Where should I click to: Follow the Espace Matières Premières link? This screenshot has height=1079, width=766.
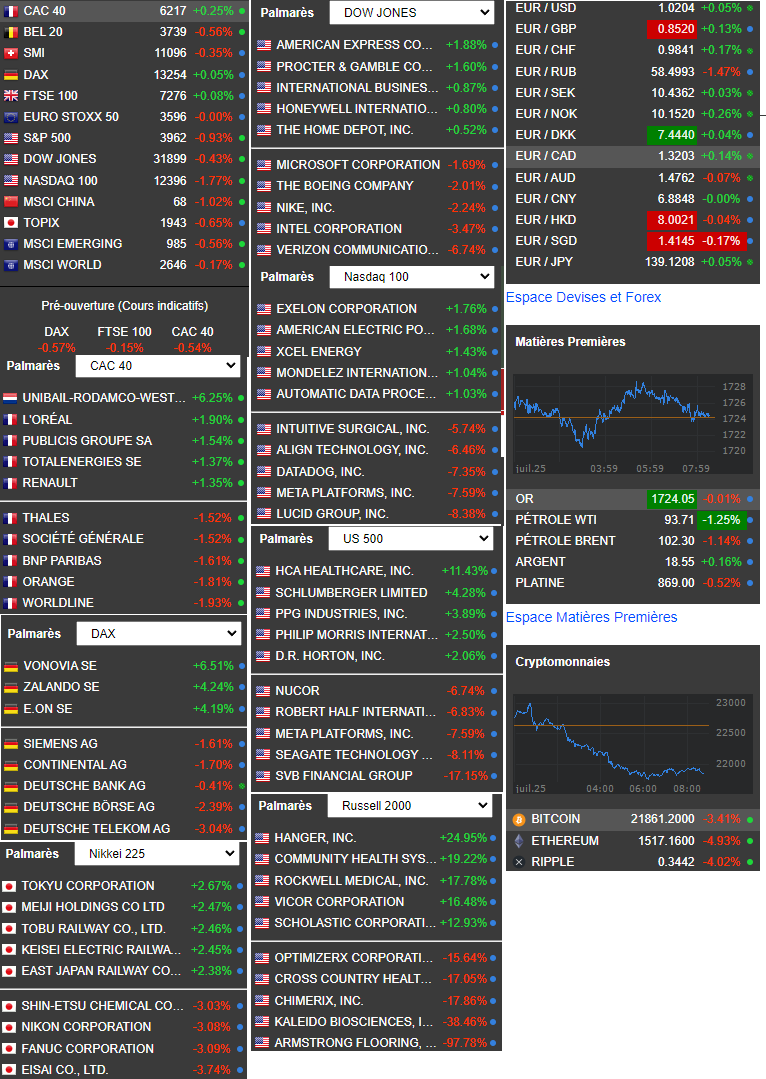pos(591,617)
